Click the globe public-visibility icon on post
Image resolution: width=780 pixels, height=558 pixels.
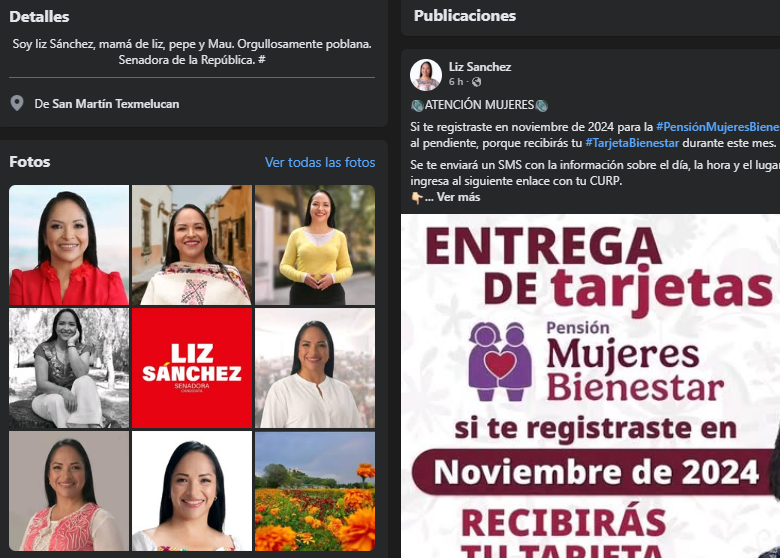(477, 82)
